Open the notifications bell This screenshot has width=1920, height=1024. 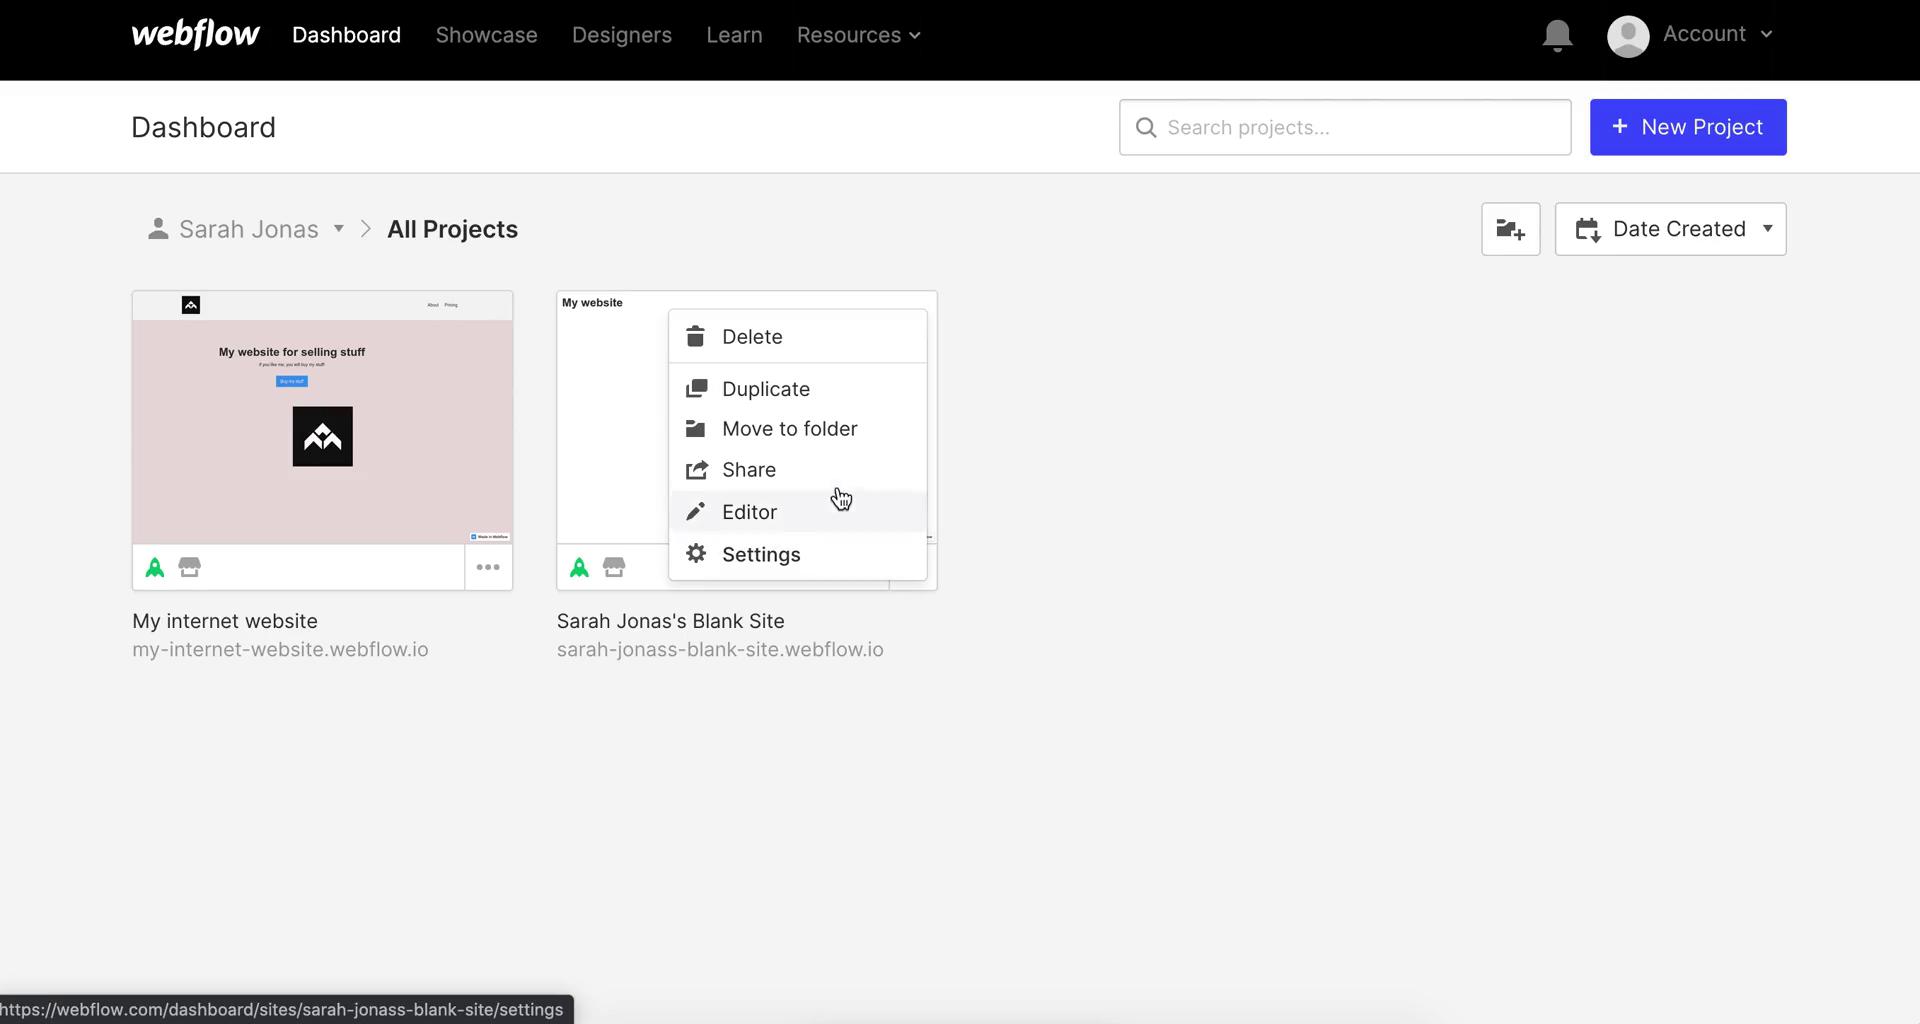[1557, 36]
